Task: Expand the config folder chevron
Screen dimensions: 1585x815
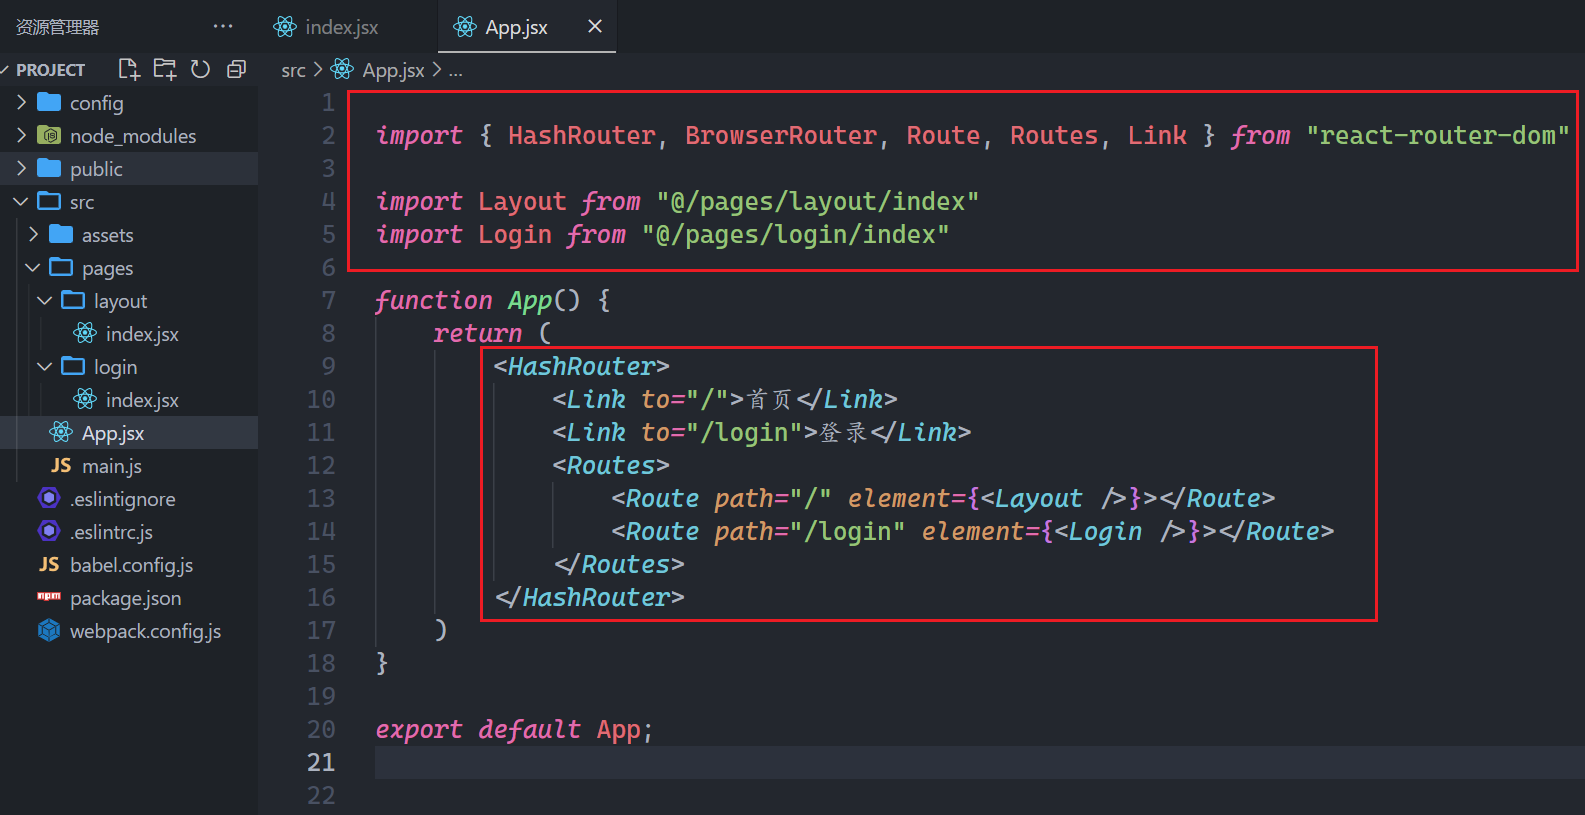Action: tap(21, 102)
